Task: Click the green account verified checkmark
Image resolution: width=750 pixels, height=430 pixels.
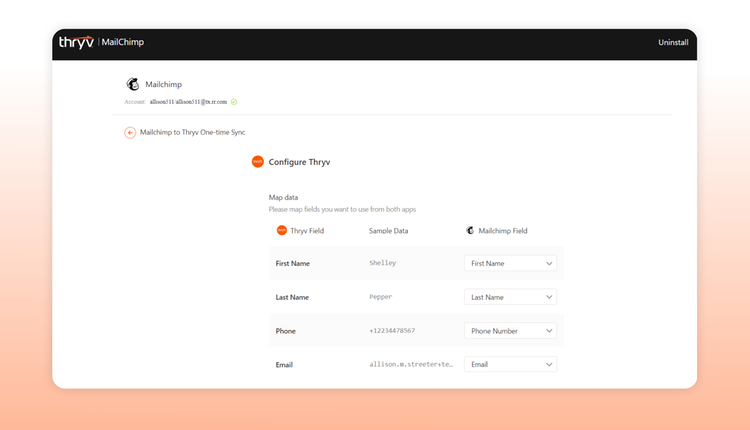Action: [x=234, y=102]
